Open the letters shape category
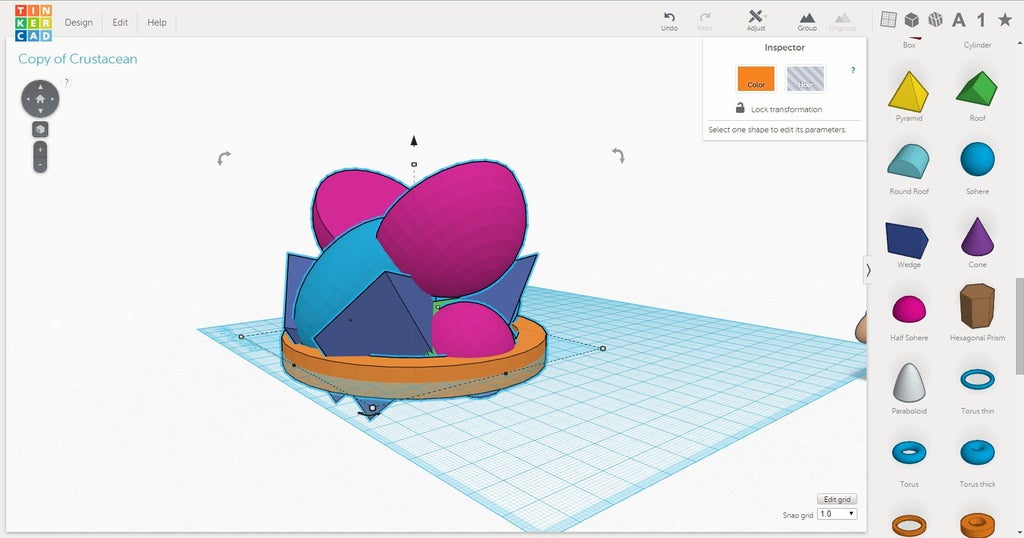 [959, 20]
